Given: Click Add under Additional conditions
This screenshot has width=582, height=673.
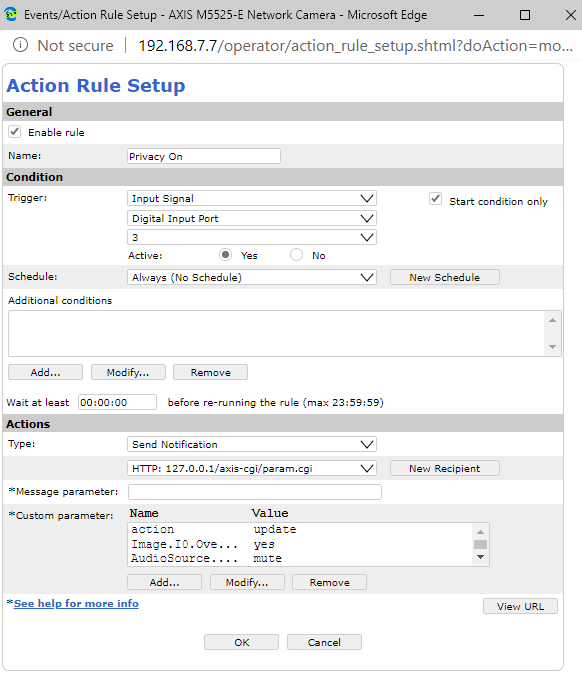Looking at the screenshot, I should (45, 372).
